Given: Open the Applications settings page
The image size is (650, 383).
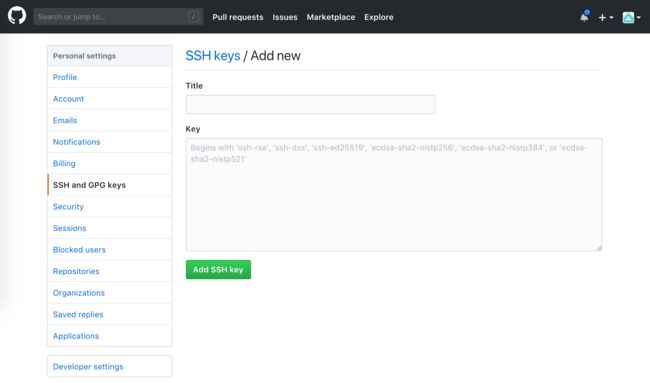Looking at the screenshot, I should point(110,336).
